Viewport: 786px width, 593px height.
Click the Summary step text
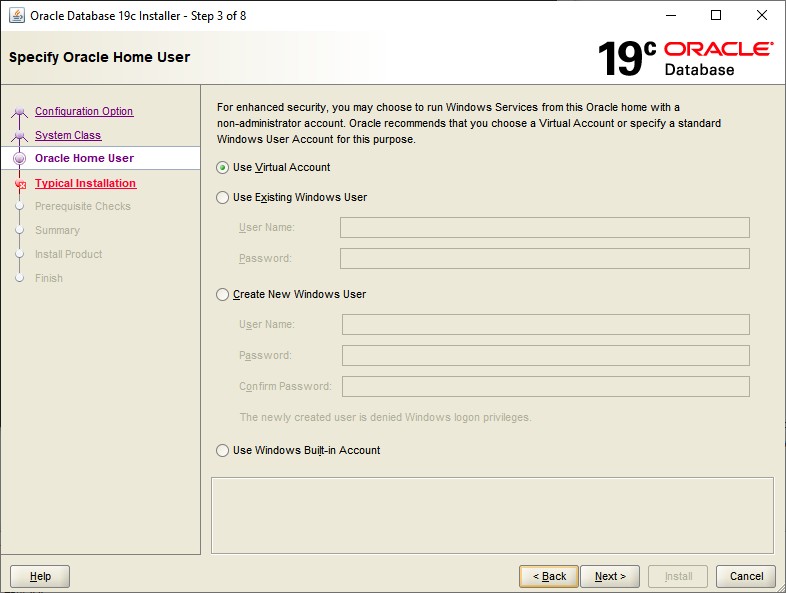pyautogui.click(x=57, y=231)
